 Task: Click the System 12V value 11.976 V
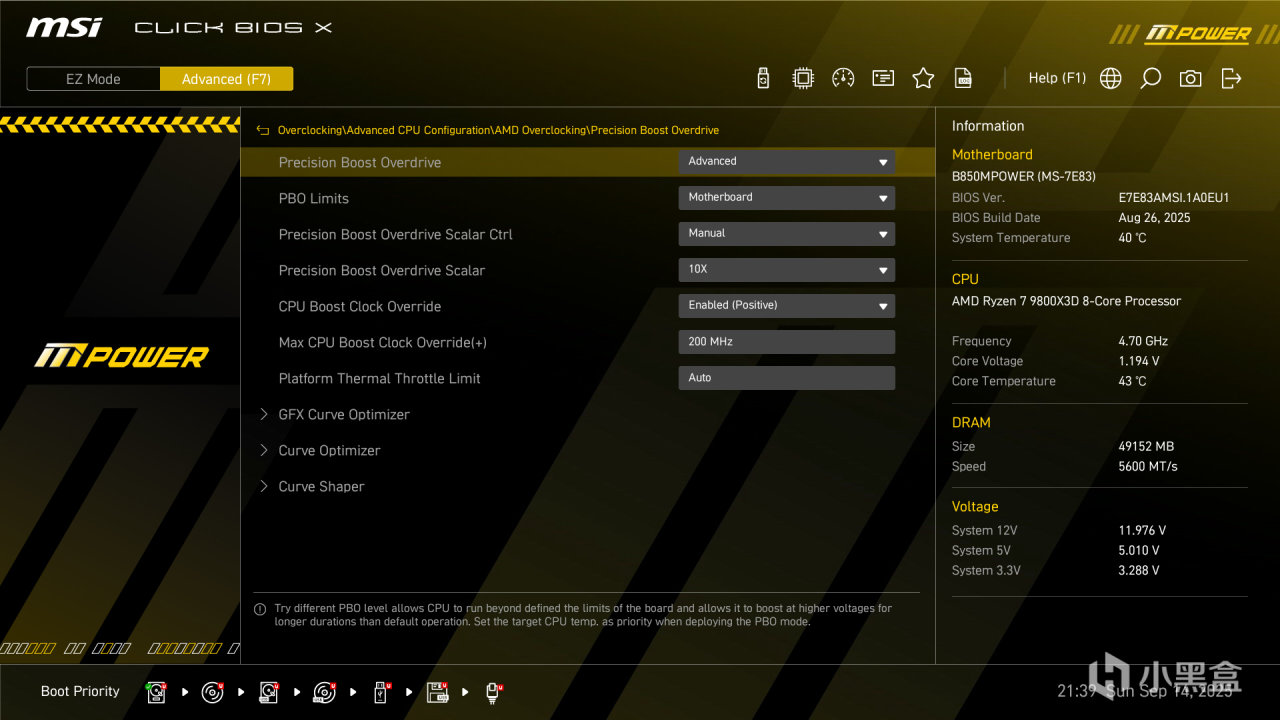pos(1142,530)
